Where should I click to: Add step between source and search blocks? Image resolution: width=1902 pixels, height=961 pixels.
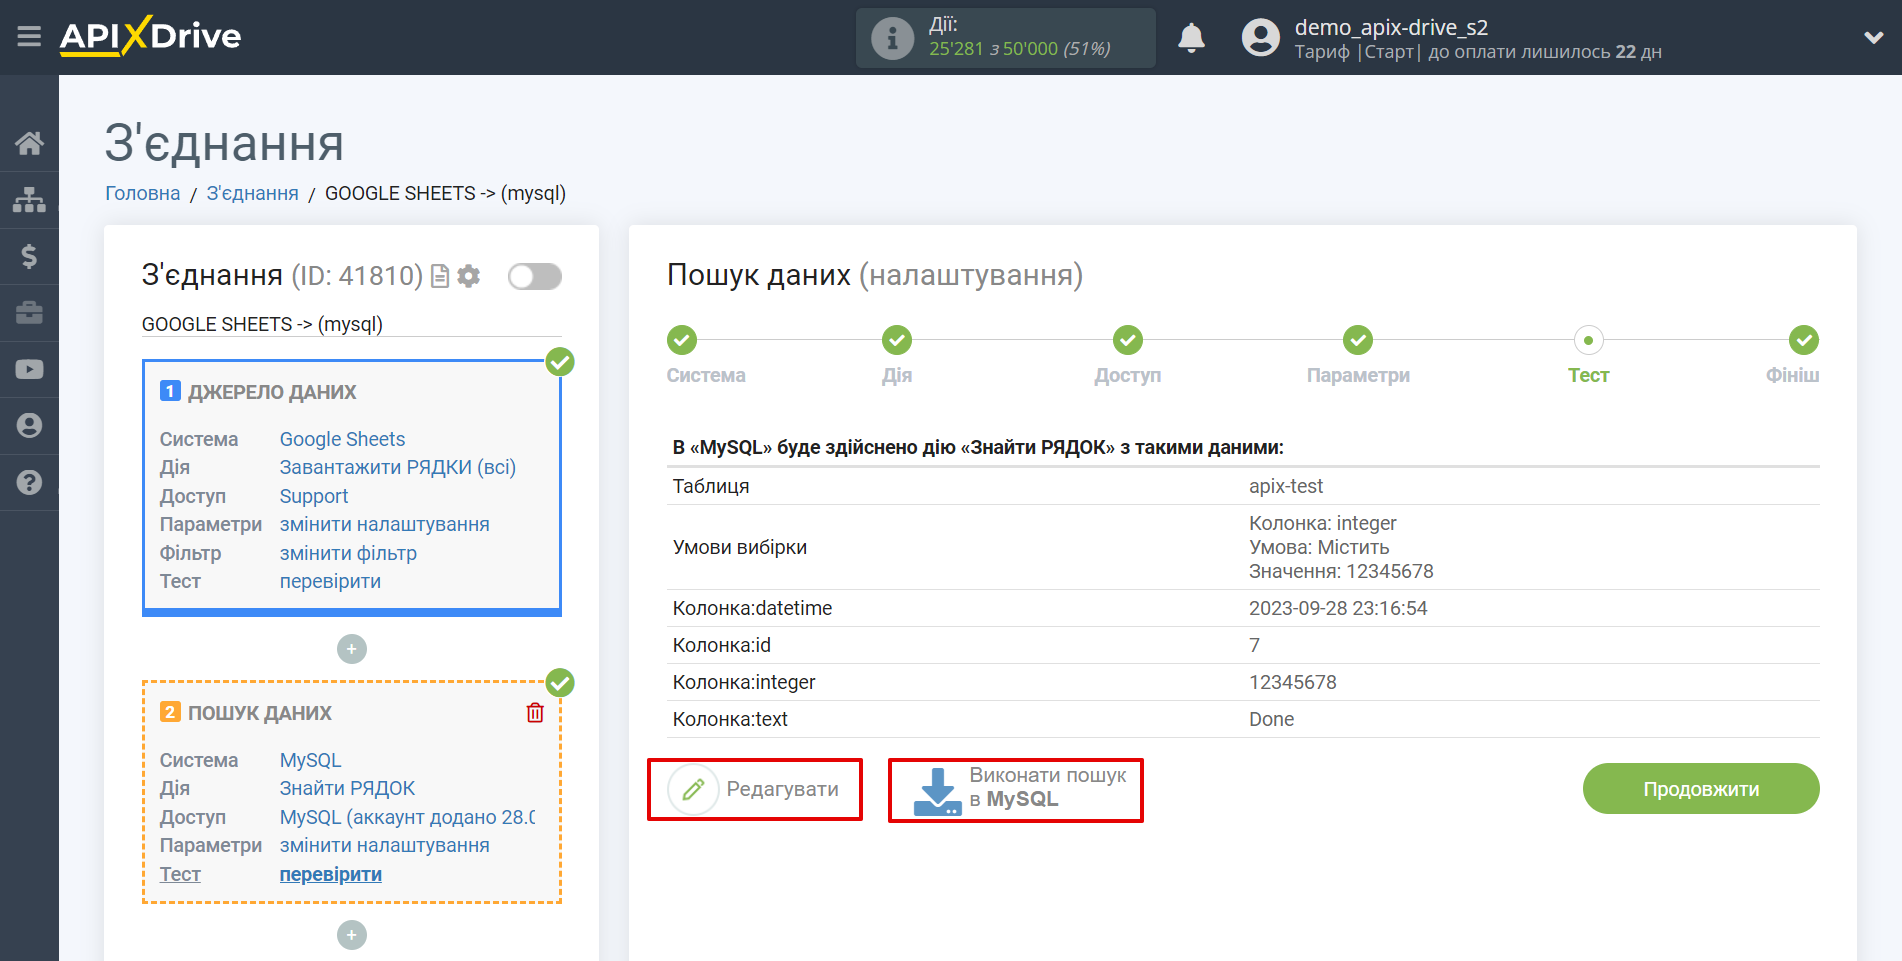pos(352,649)
